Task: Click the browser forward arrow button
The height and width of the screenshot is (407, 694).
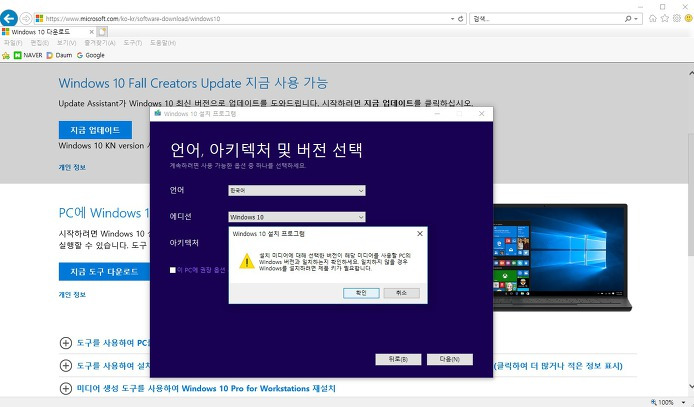Action: 26,19
